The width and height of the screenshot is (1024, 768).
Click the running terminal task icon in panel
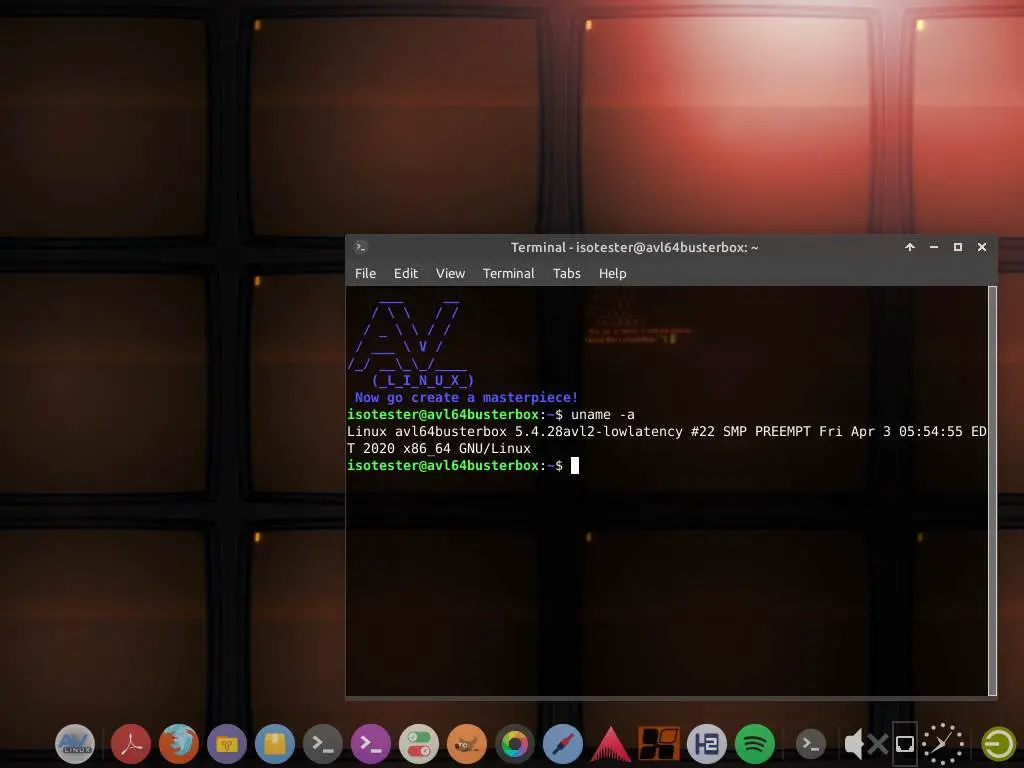[x=810, y=744]
